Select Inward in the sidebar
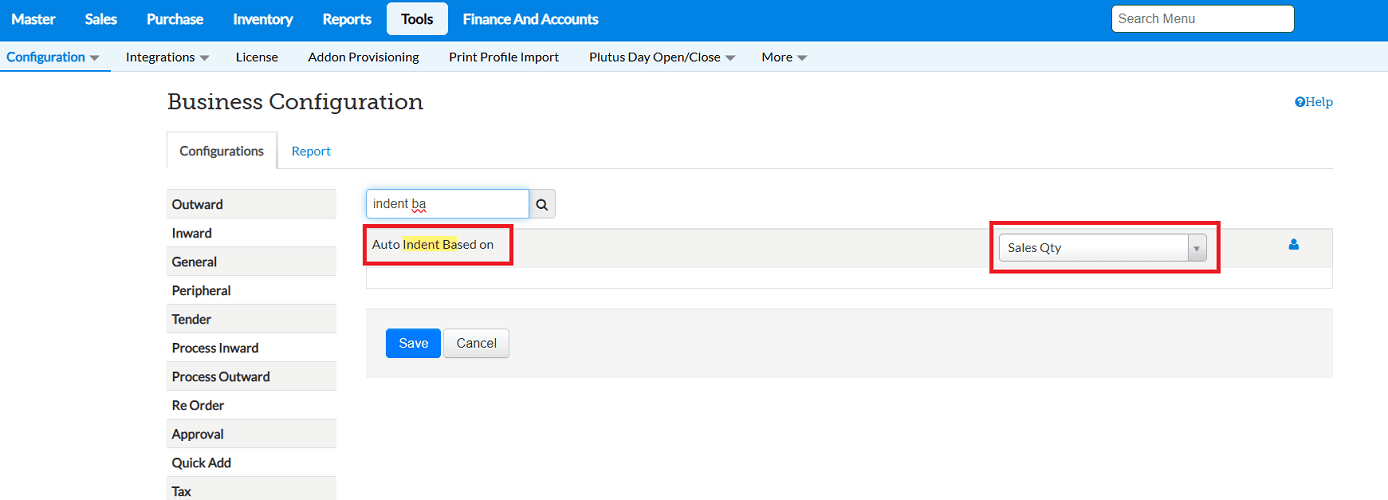The height and width of the screenshot is (500, 1388). 192,233
